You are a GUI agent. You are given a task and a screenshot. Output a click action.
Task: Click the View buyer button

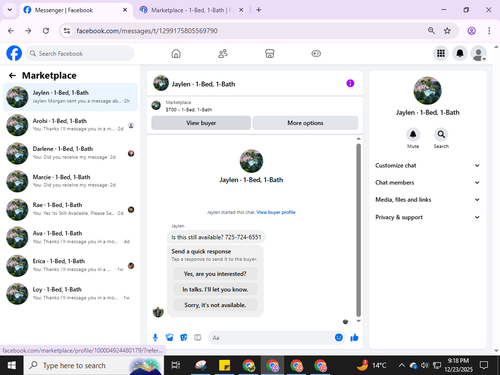201,123
